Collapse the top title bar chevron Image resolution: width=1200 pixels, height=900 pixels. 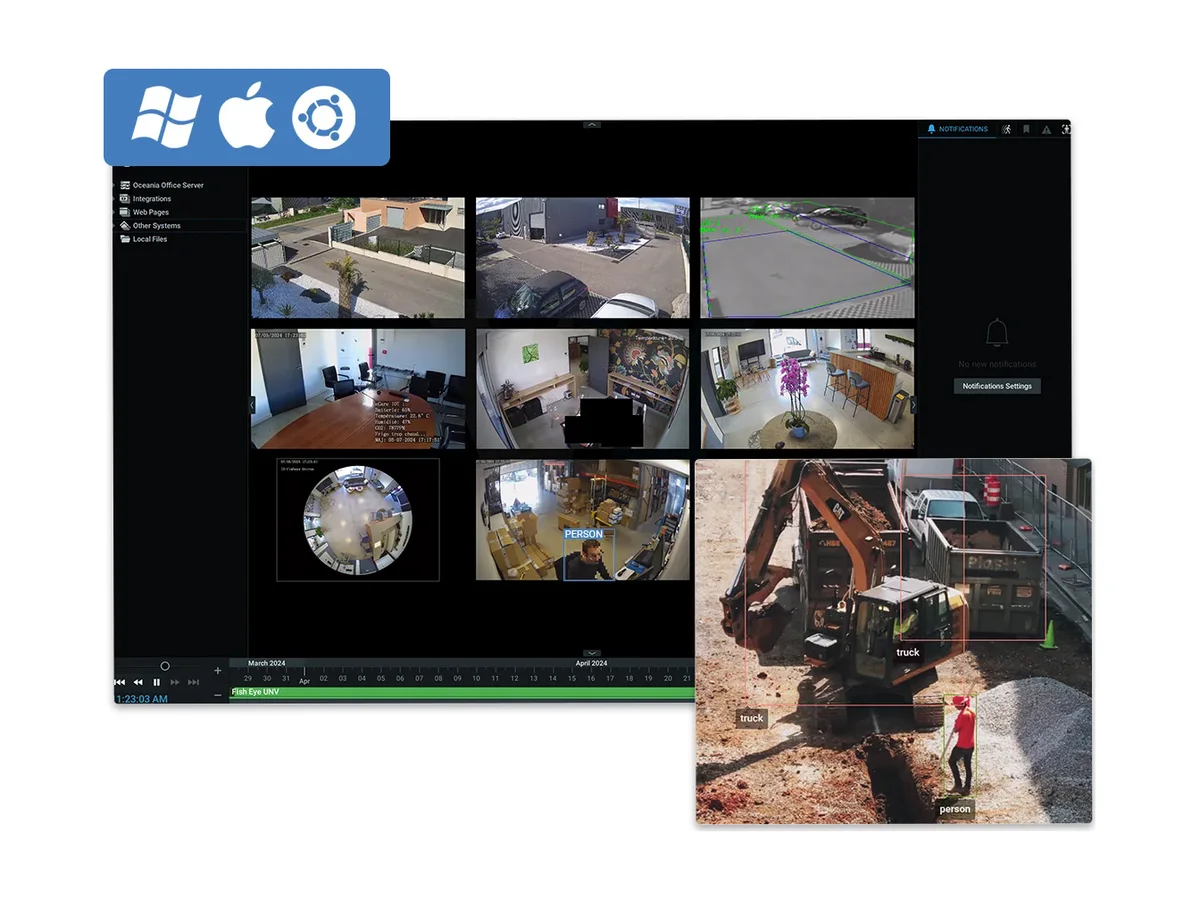pyautogui.click(x=592, y=125)
